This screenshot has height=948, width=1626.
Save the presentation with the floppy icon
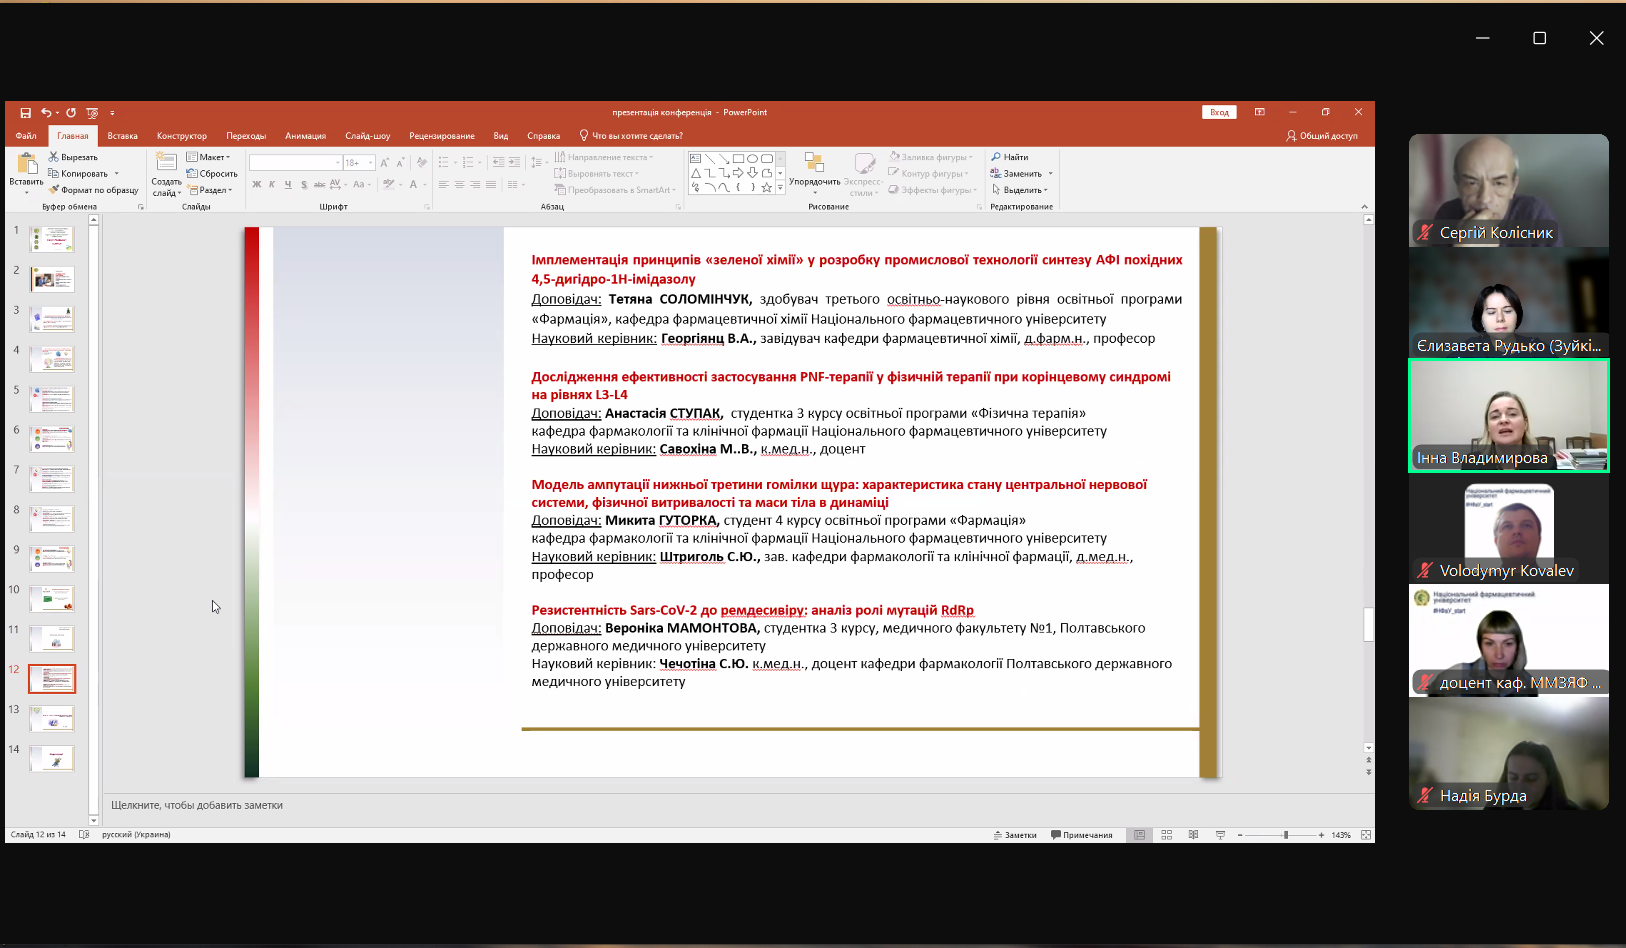pos(26,113)
